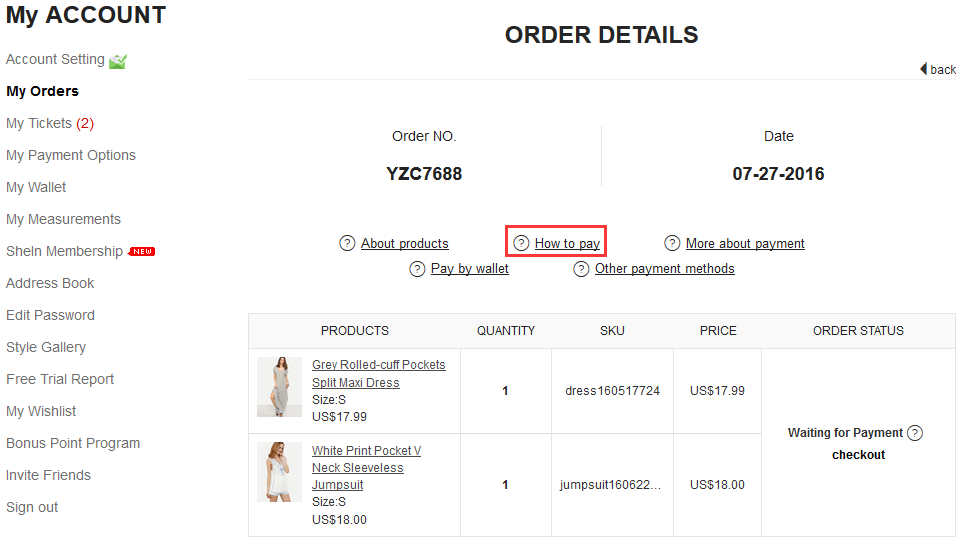The image size is (960, 541).
Task: Go to My Payment Options
Action: tap(71, 155)
